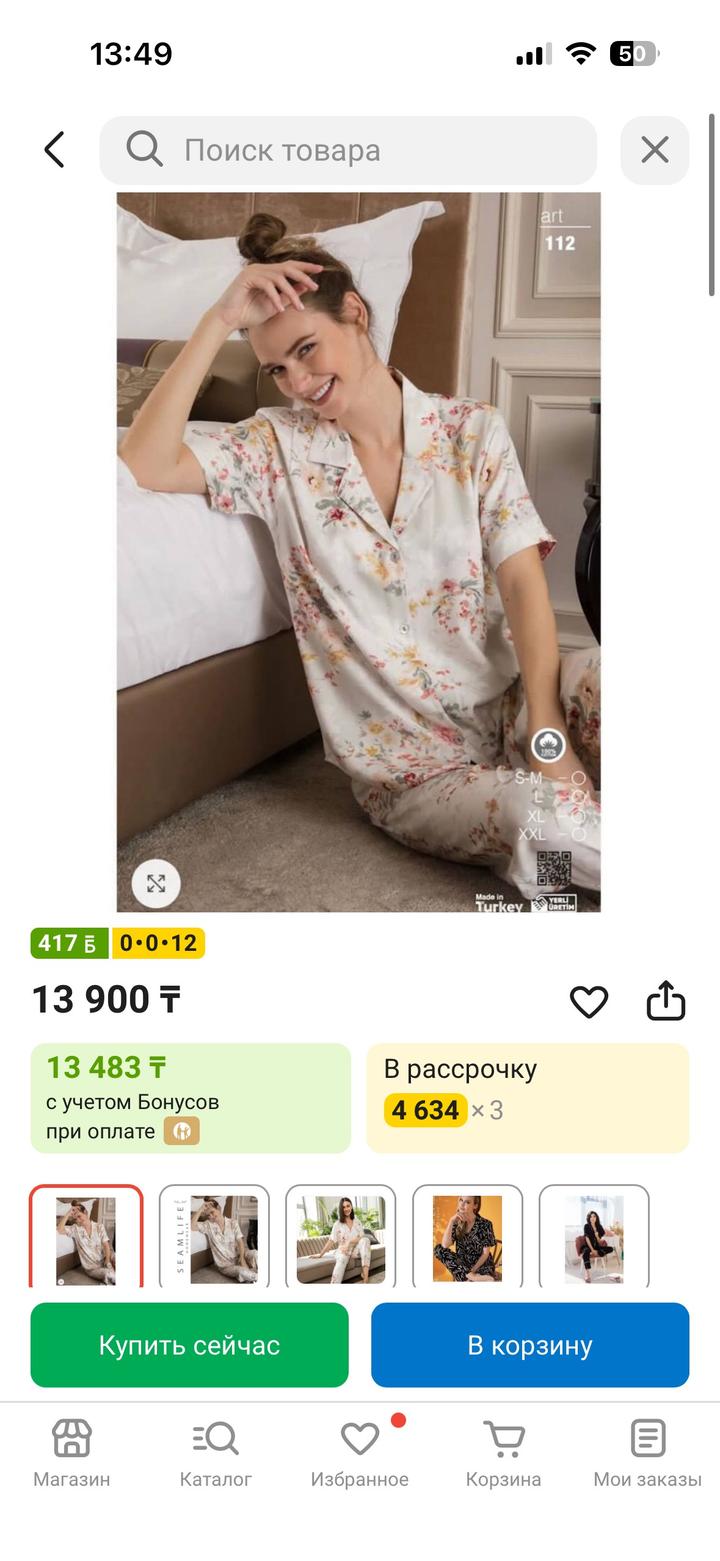The image size is (720, 1561).
Task: Close the product page with X
Action: [655, 150]
